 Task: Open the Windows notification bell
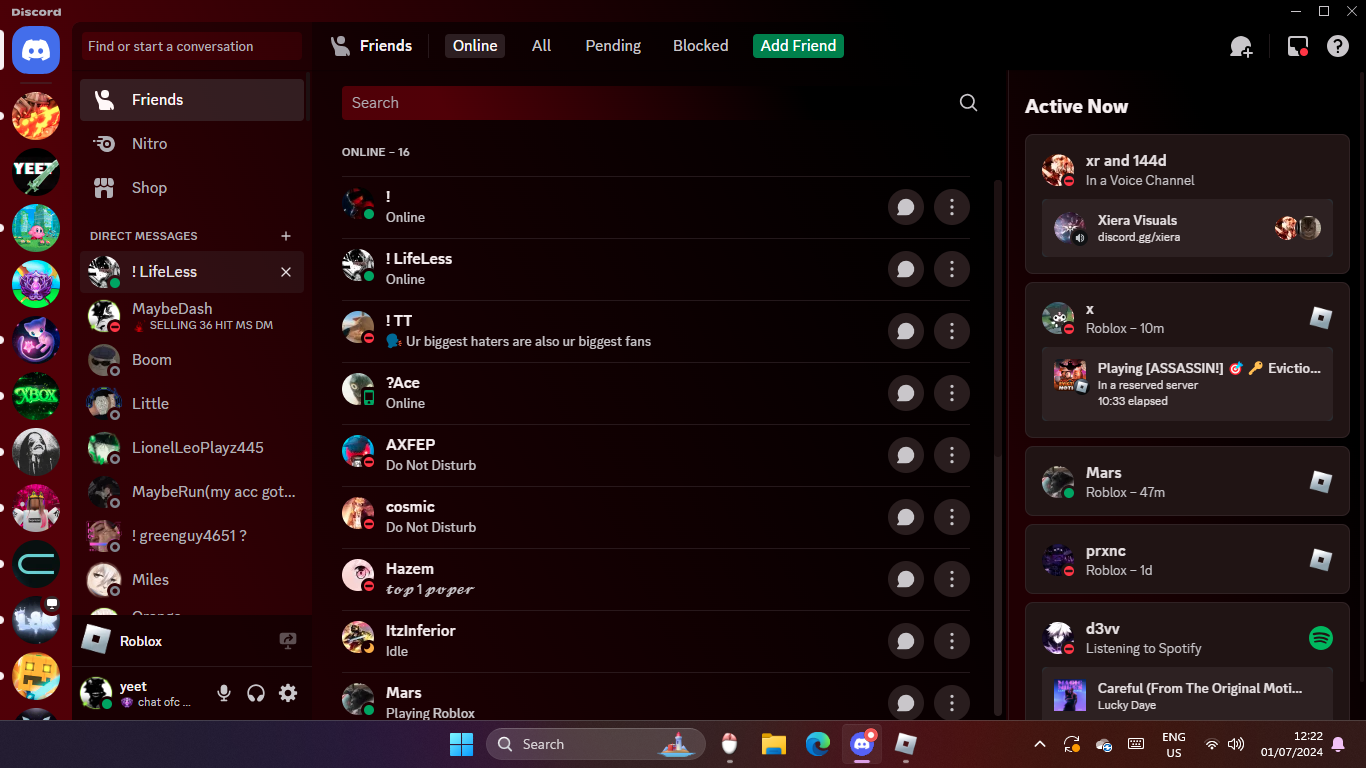[x=1338, y=744]
